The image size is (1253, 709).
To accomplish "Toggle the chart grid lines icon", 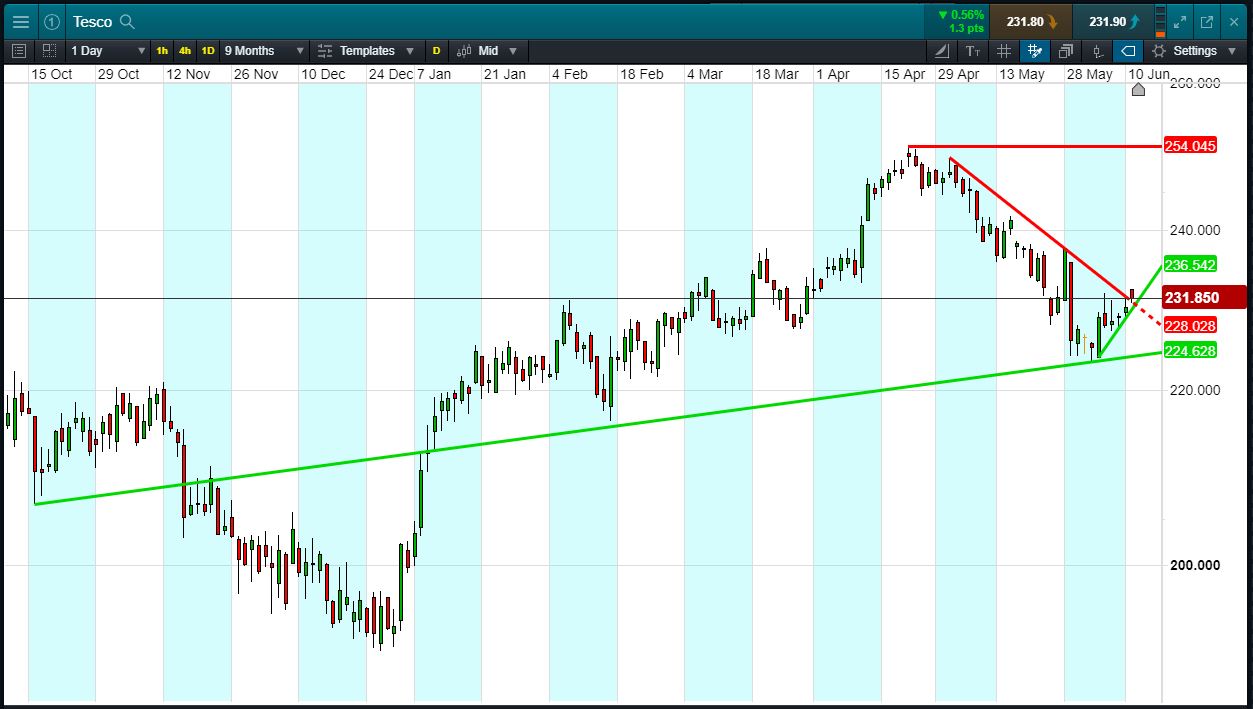I will 1004,51.
